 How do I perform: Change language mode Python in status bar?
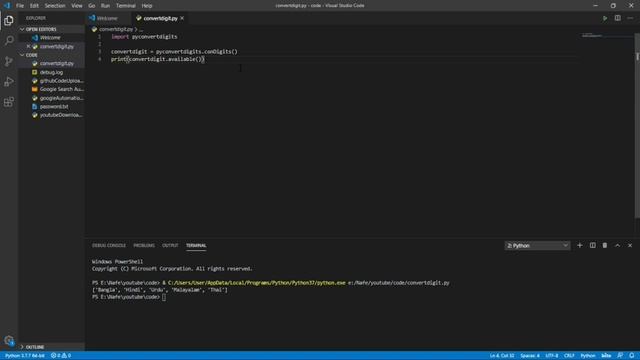588,356
